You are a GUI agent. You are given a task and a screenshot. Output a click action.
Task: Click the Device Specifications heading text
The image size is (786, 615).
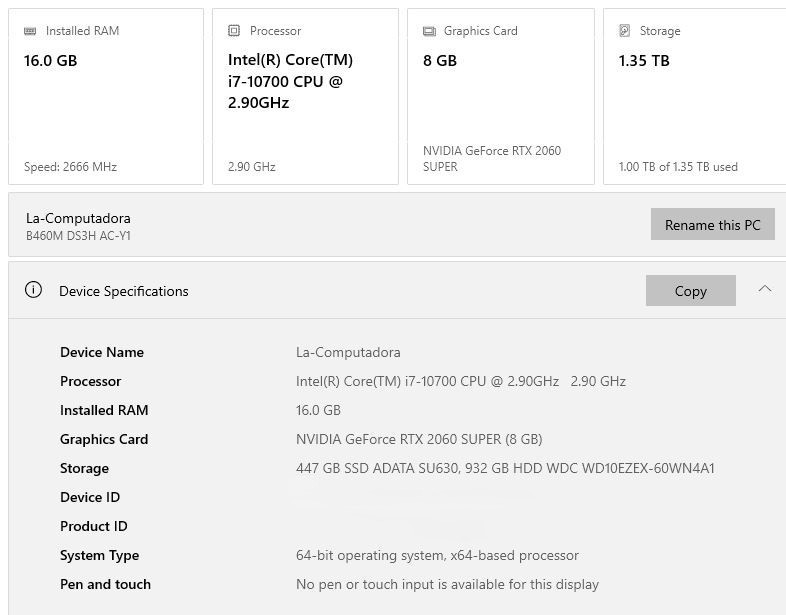click(124, 291)
